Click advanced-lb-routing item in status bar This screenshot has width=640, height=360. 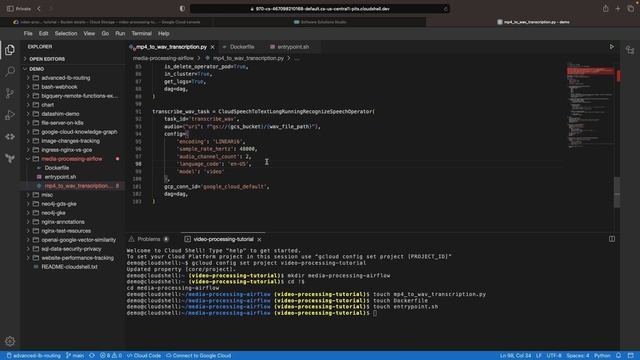(x=33, y=356)
